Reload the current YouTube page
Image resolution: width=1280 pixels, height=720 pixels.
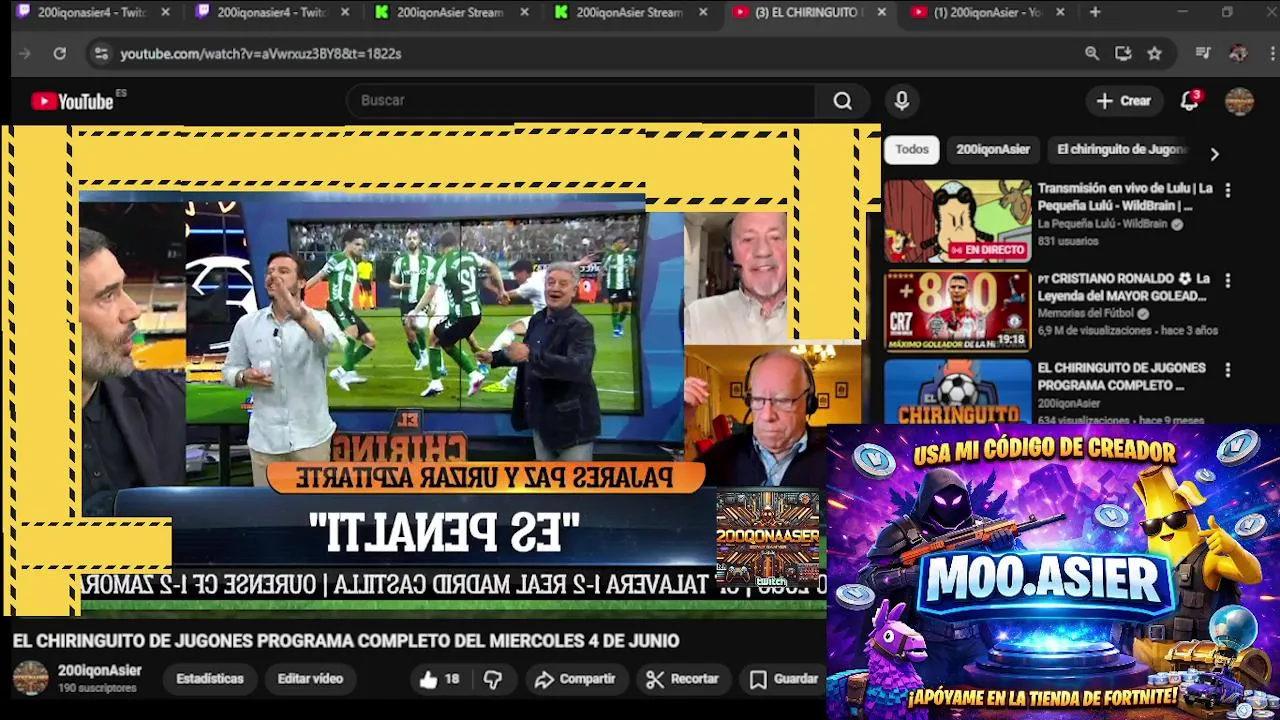(60, 54)
